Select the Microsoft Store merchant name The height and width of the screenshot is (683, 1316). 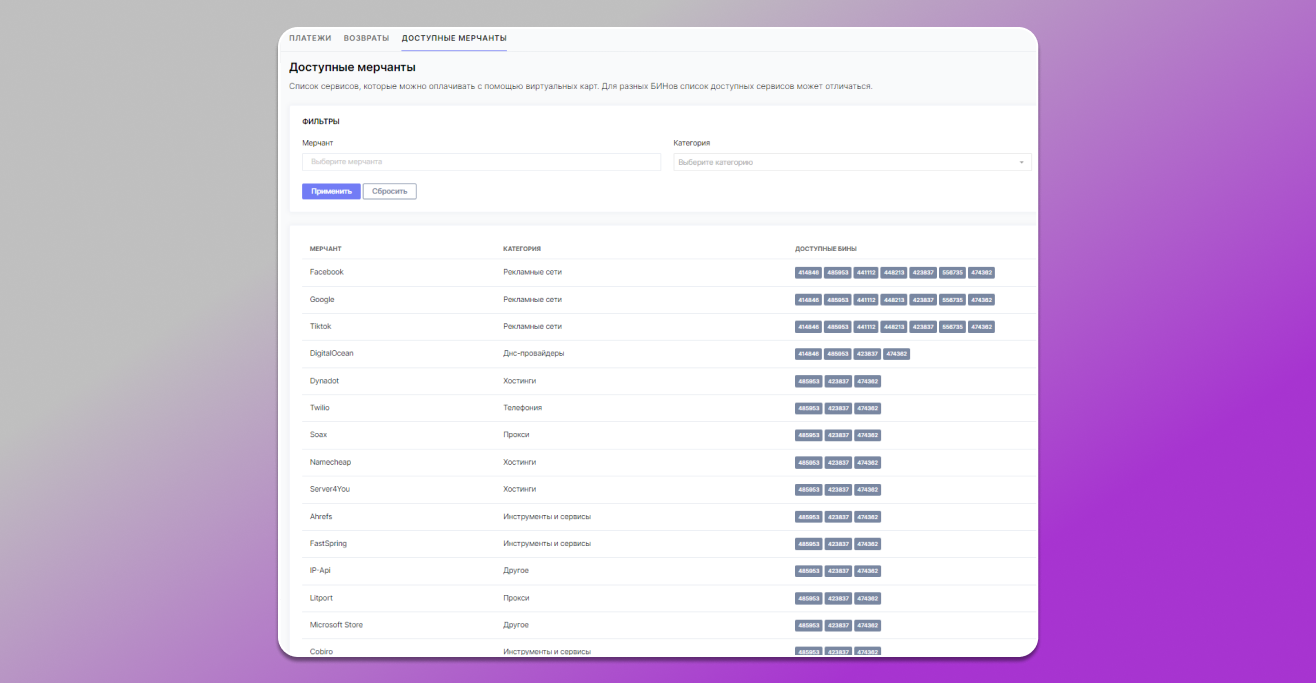coord(336,625)
